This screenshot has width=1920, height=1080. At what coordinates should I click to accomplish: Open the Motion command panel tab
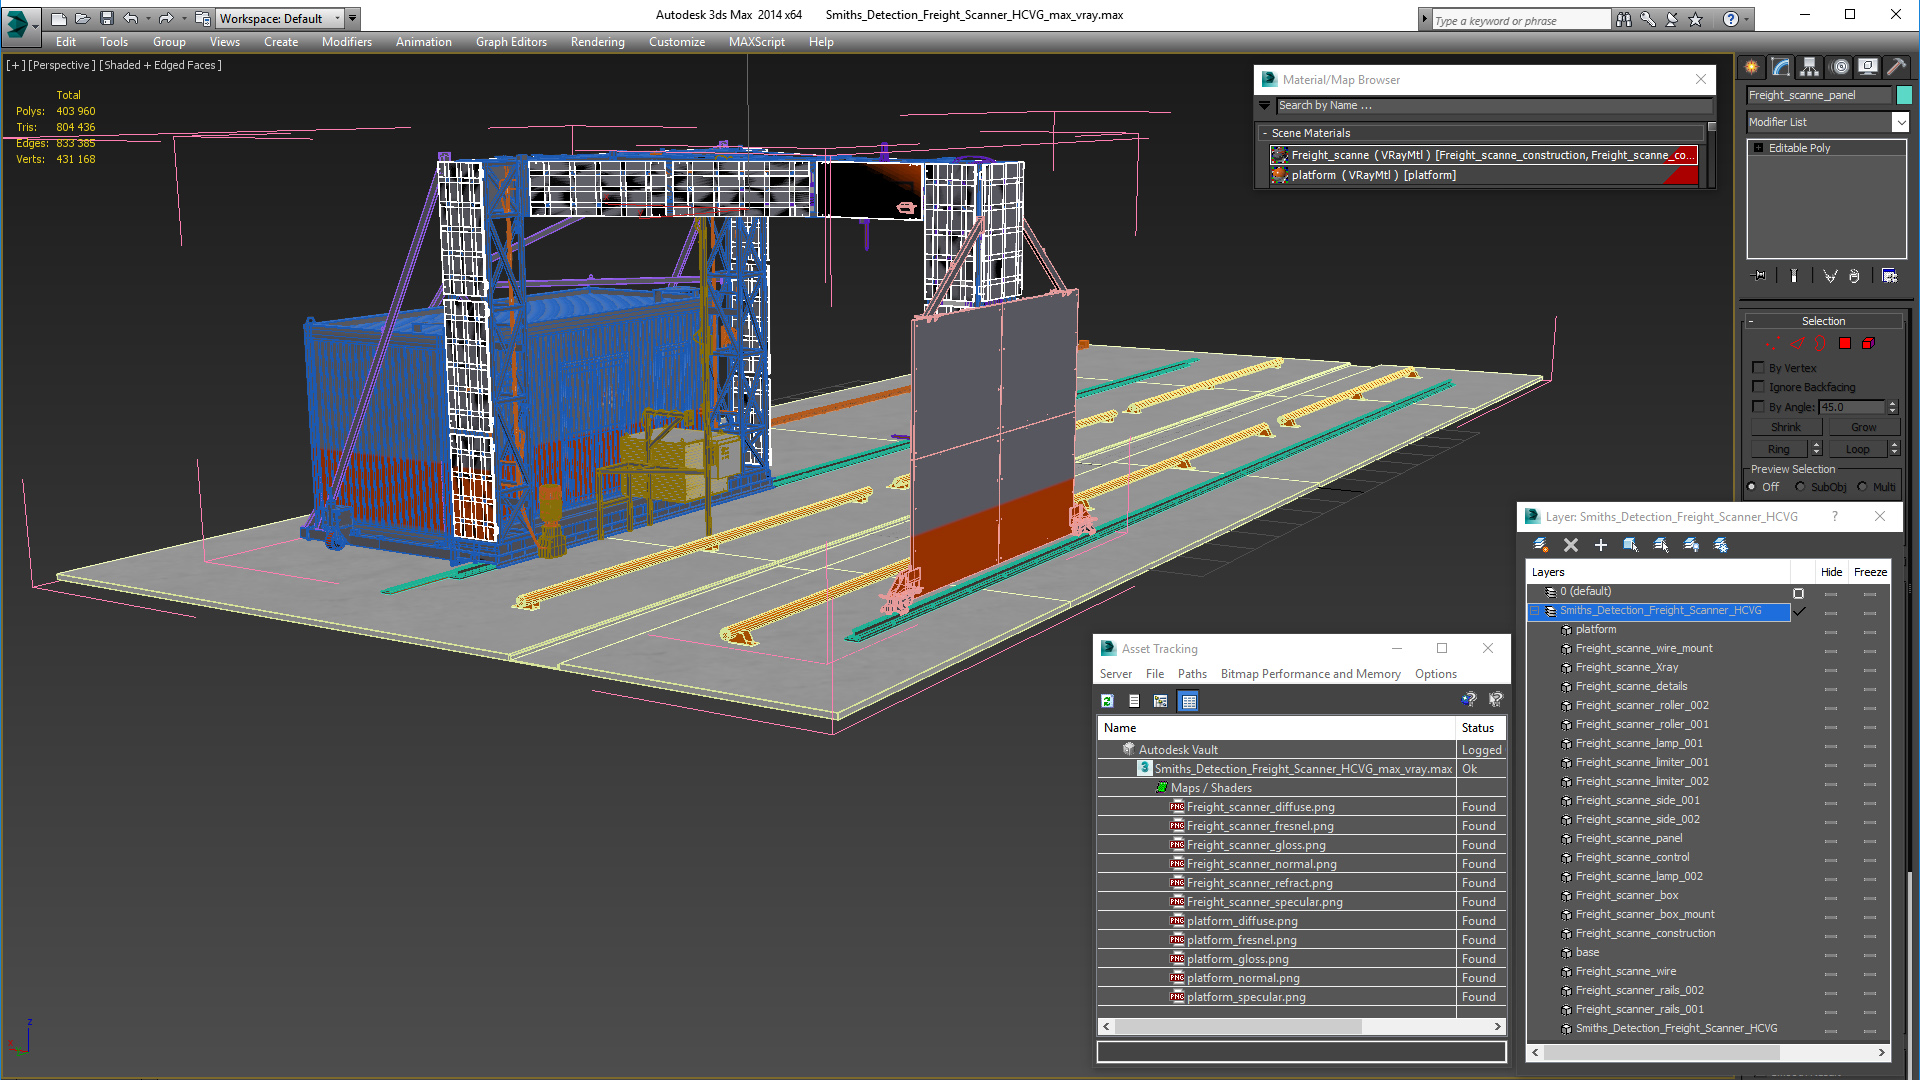pos(1840,67)
